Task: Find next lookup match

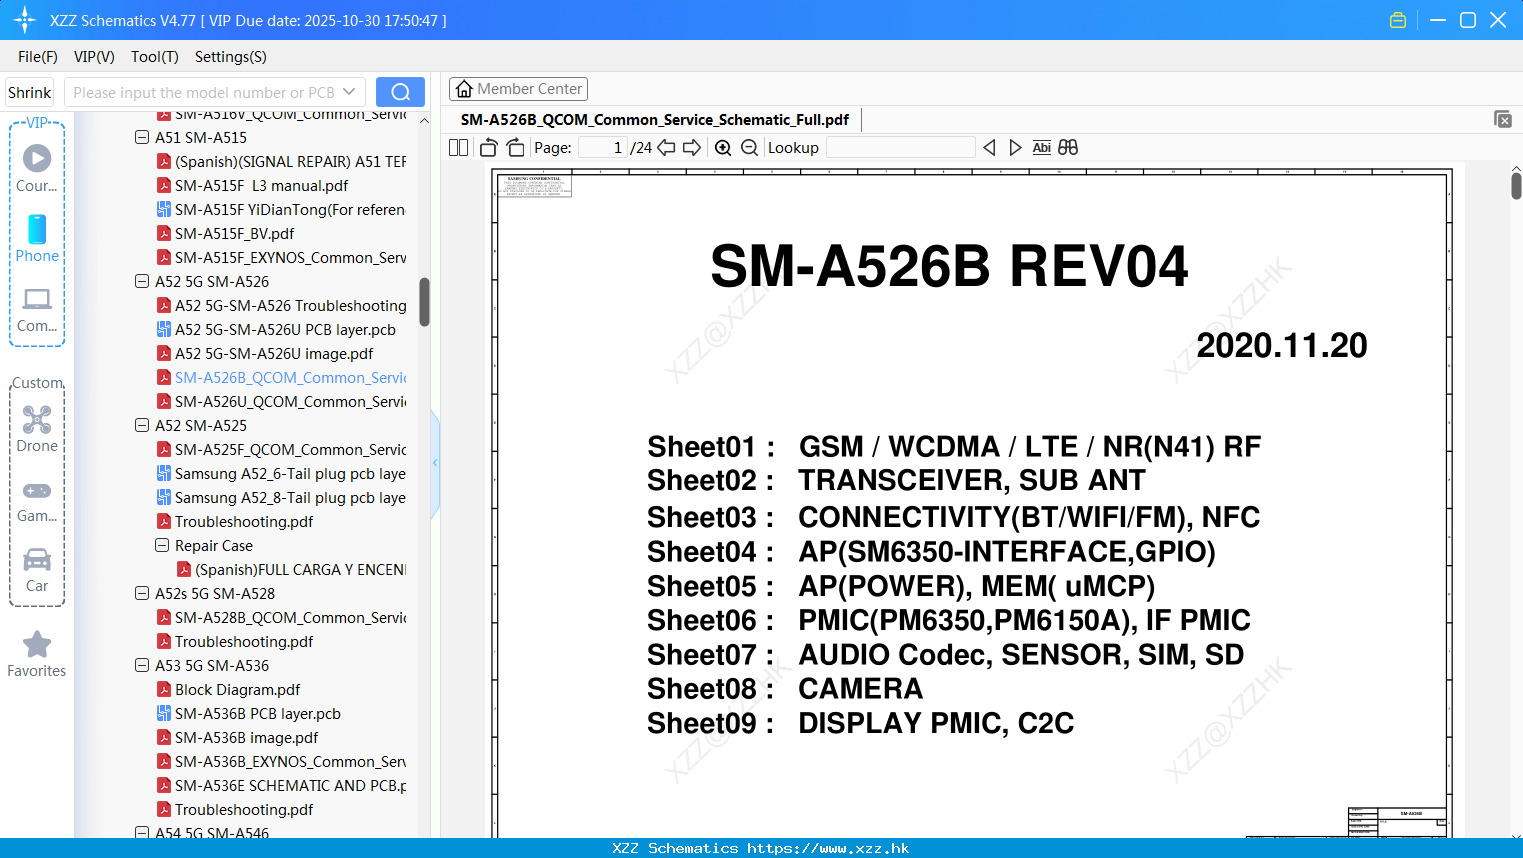Action: [x=1015, y=148]
